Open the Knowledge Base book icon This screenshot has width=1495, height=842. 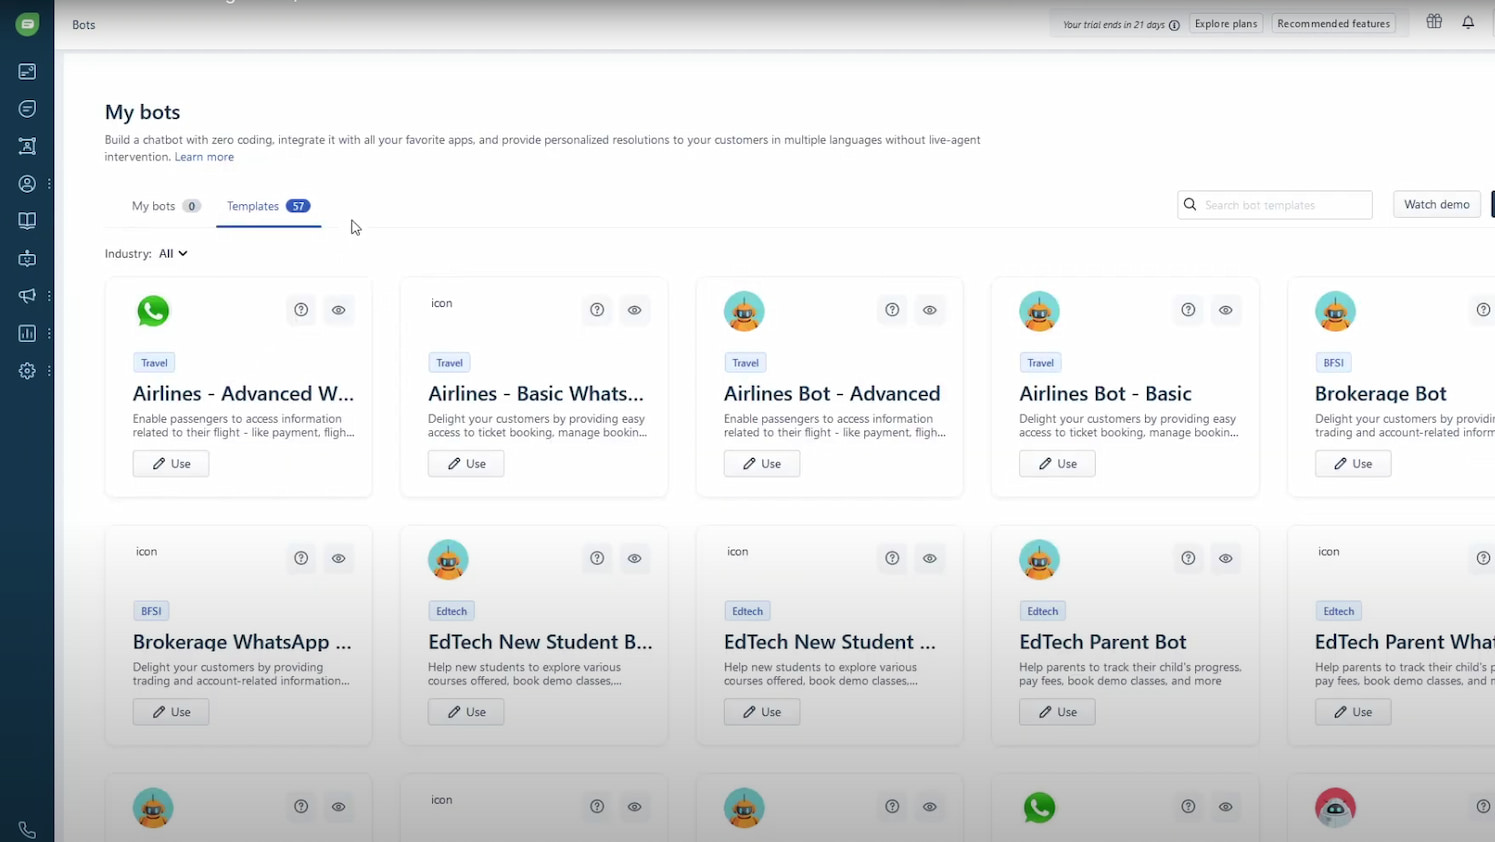[27, 220]
